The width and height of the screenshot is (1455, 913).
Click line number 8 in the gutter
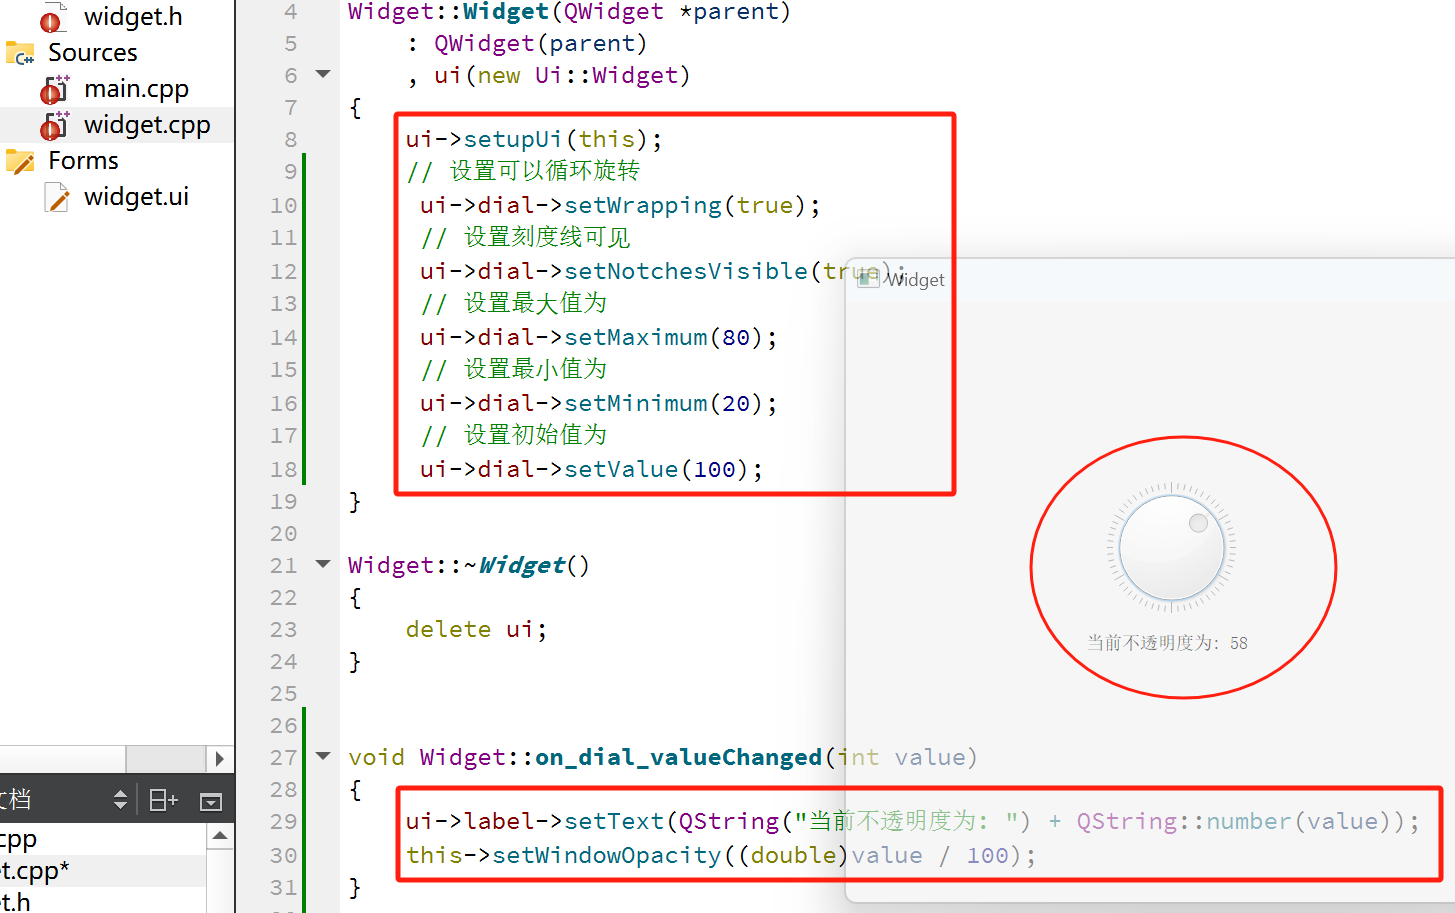(x=290, y=139)
